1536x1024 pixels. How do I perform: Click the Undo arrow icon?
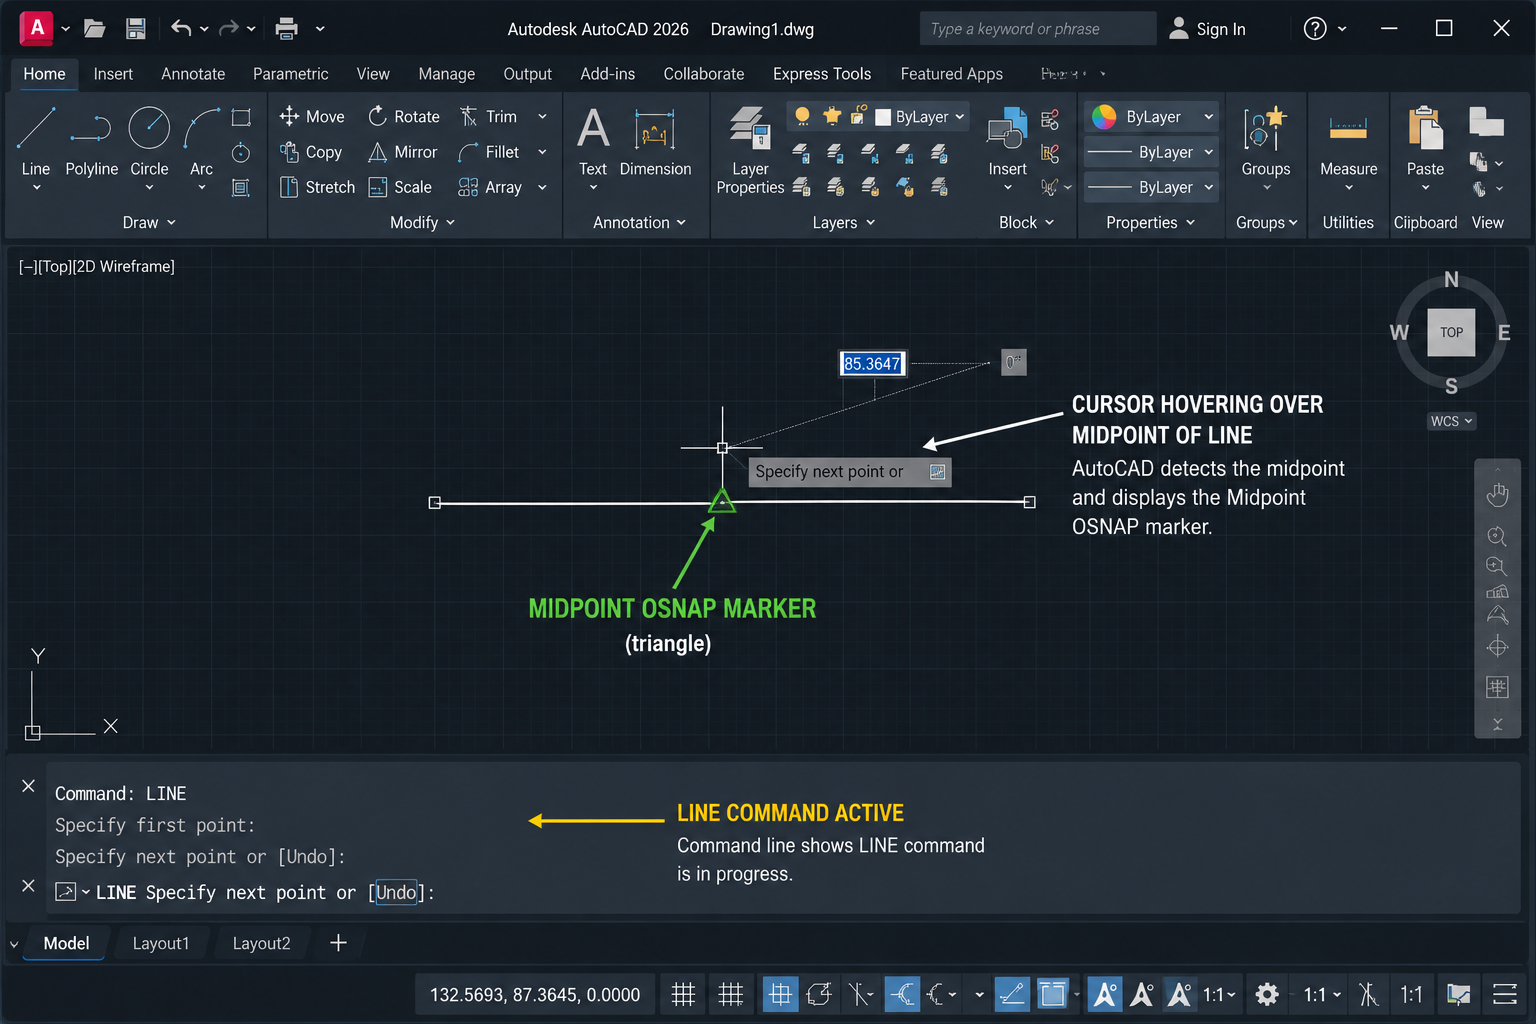click(x=181, y=29)
